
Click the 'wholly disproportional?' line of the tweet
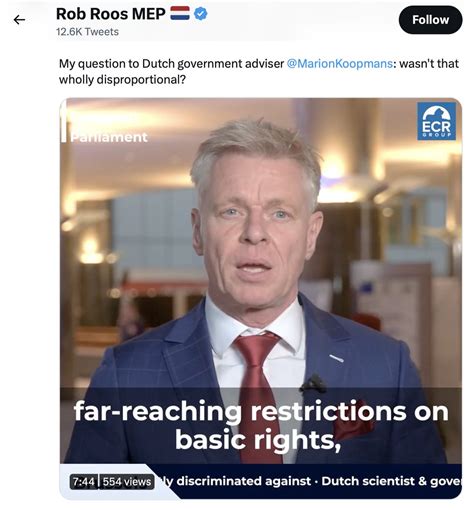[x=122, y=80]
